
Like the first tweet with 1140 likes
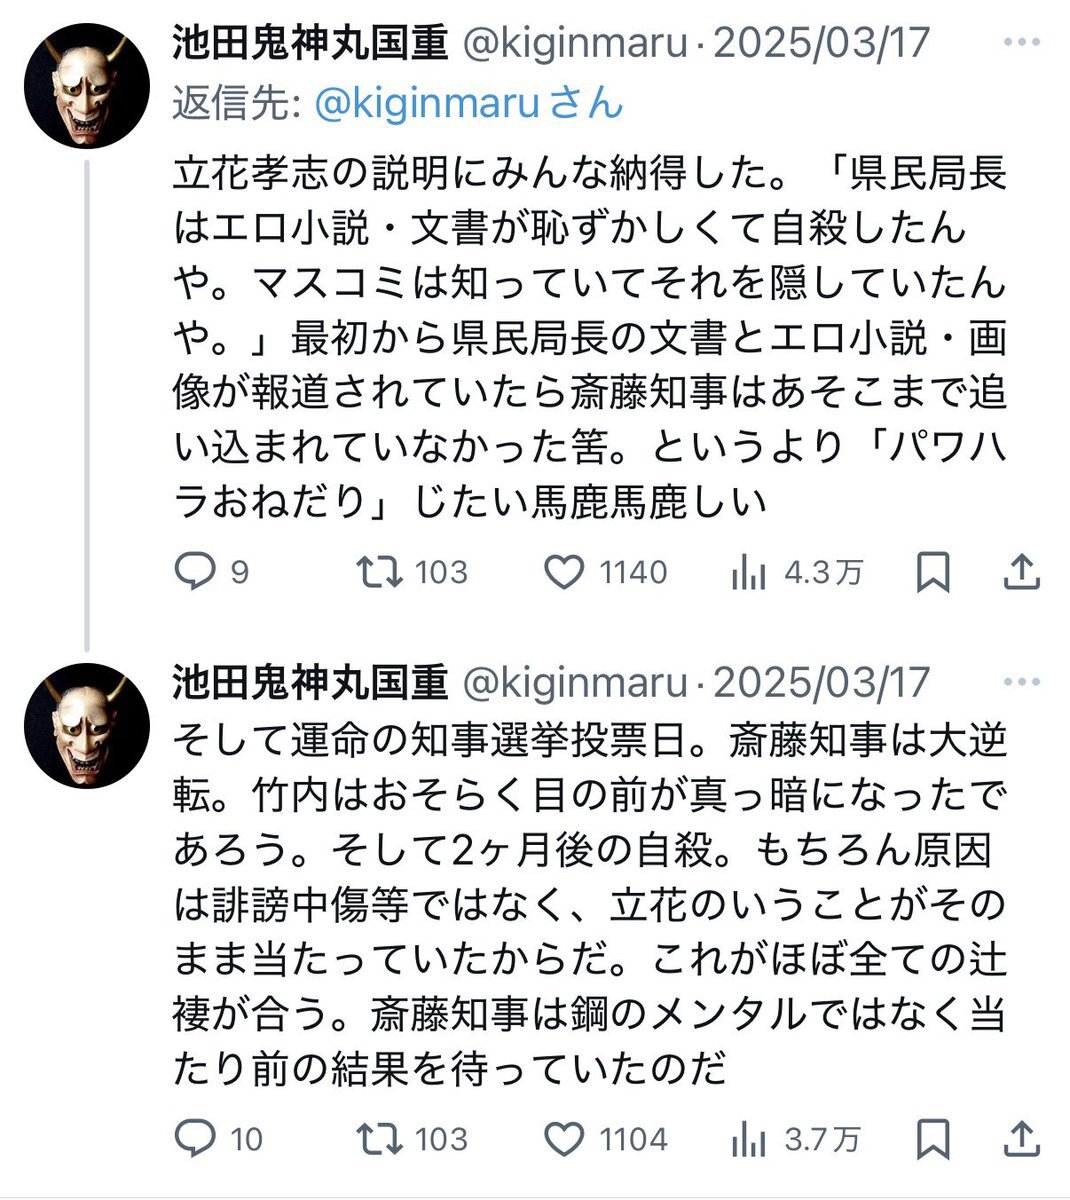pyautogui.click(x=564, y=572)
